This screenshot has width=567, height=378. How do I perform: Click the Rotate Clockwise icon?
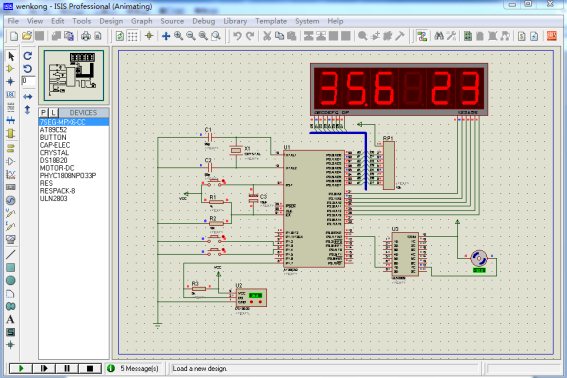[x=27, y=56]
